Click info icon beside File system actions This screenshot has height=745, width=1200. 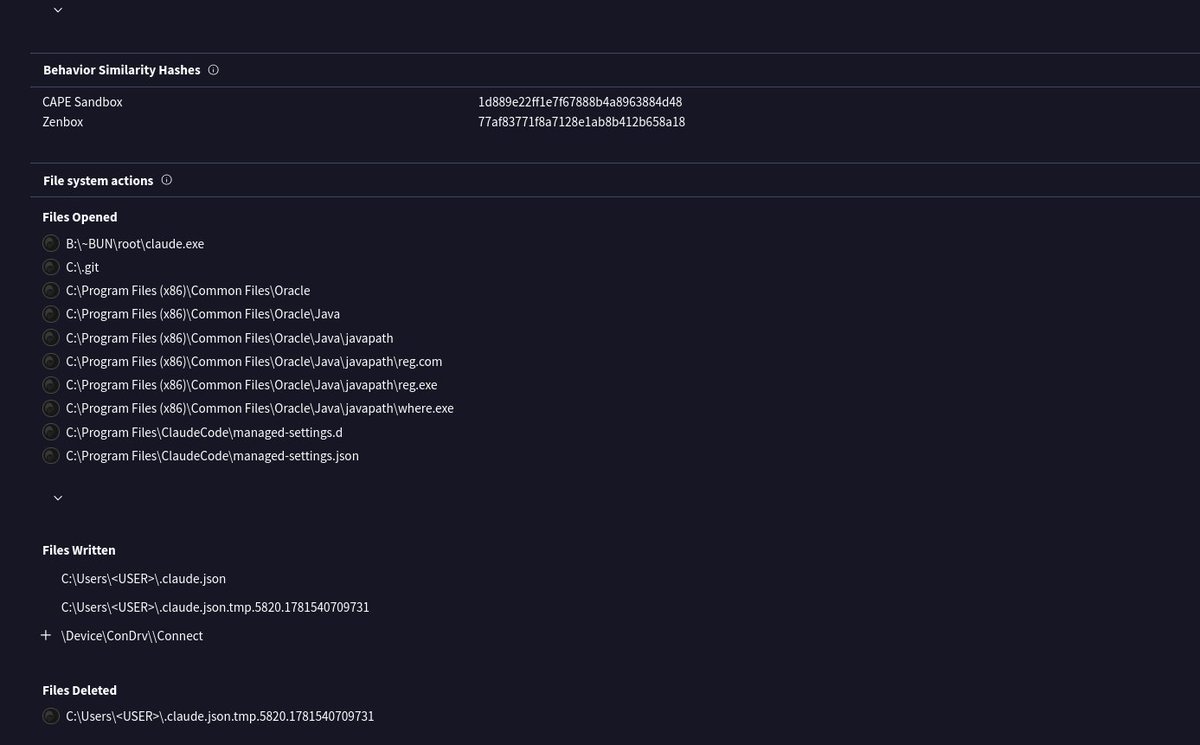[x=167, y=181]
